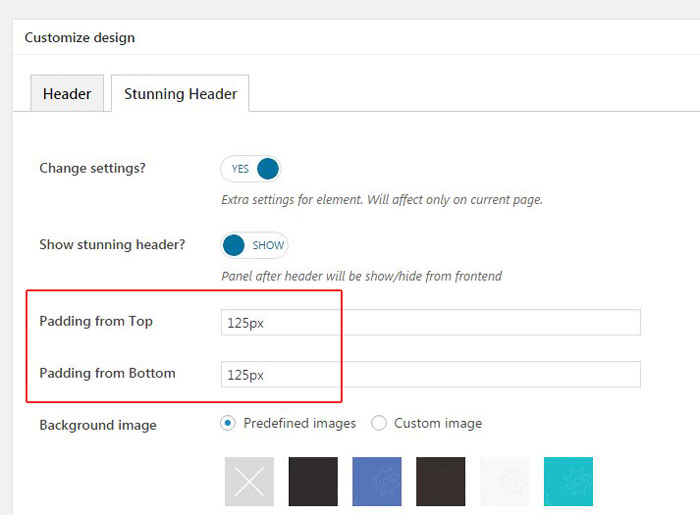Click the Customize design panel title
Image resolution: width=700 pixels, height=515 pixels.
(80, 38)
